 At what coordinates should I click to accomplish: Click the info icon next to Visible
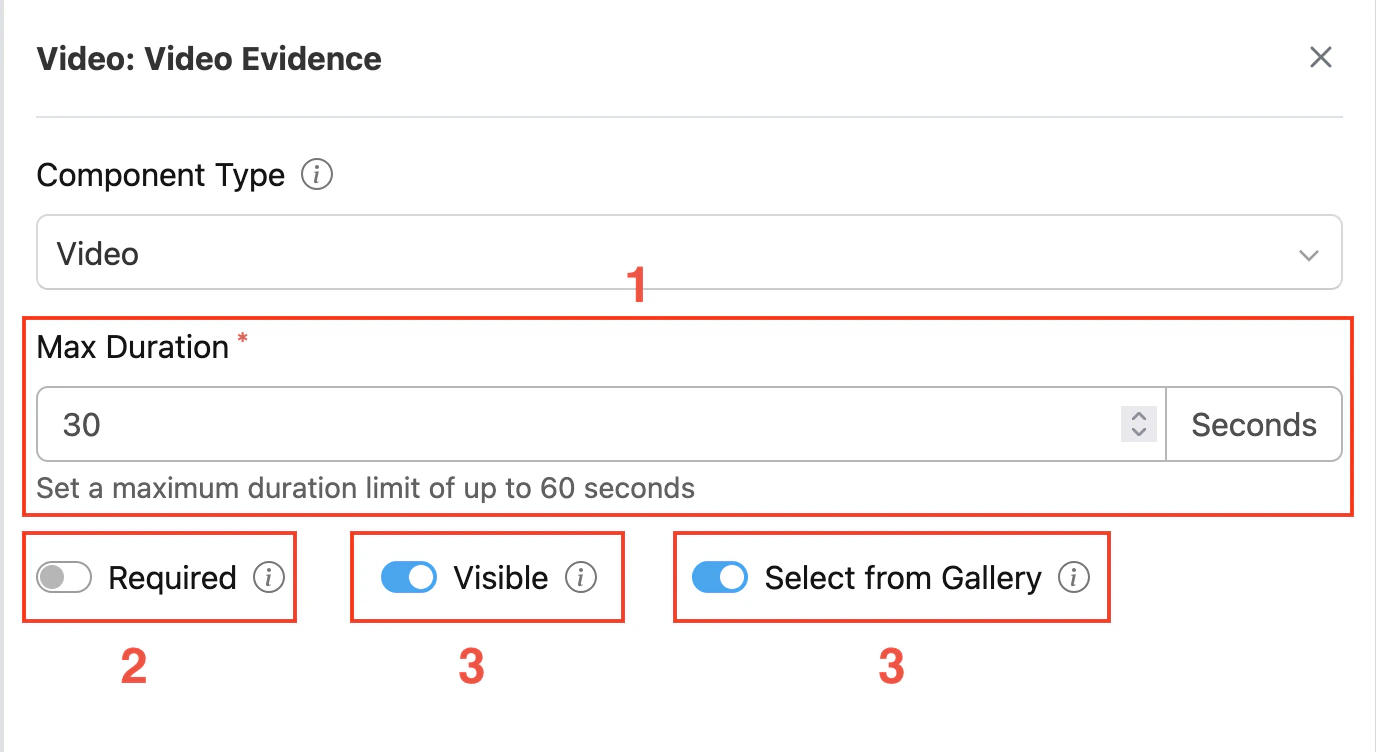(x=580, y=578)
